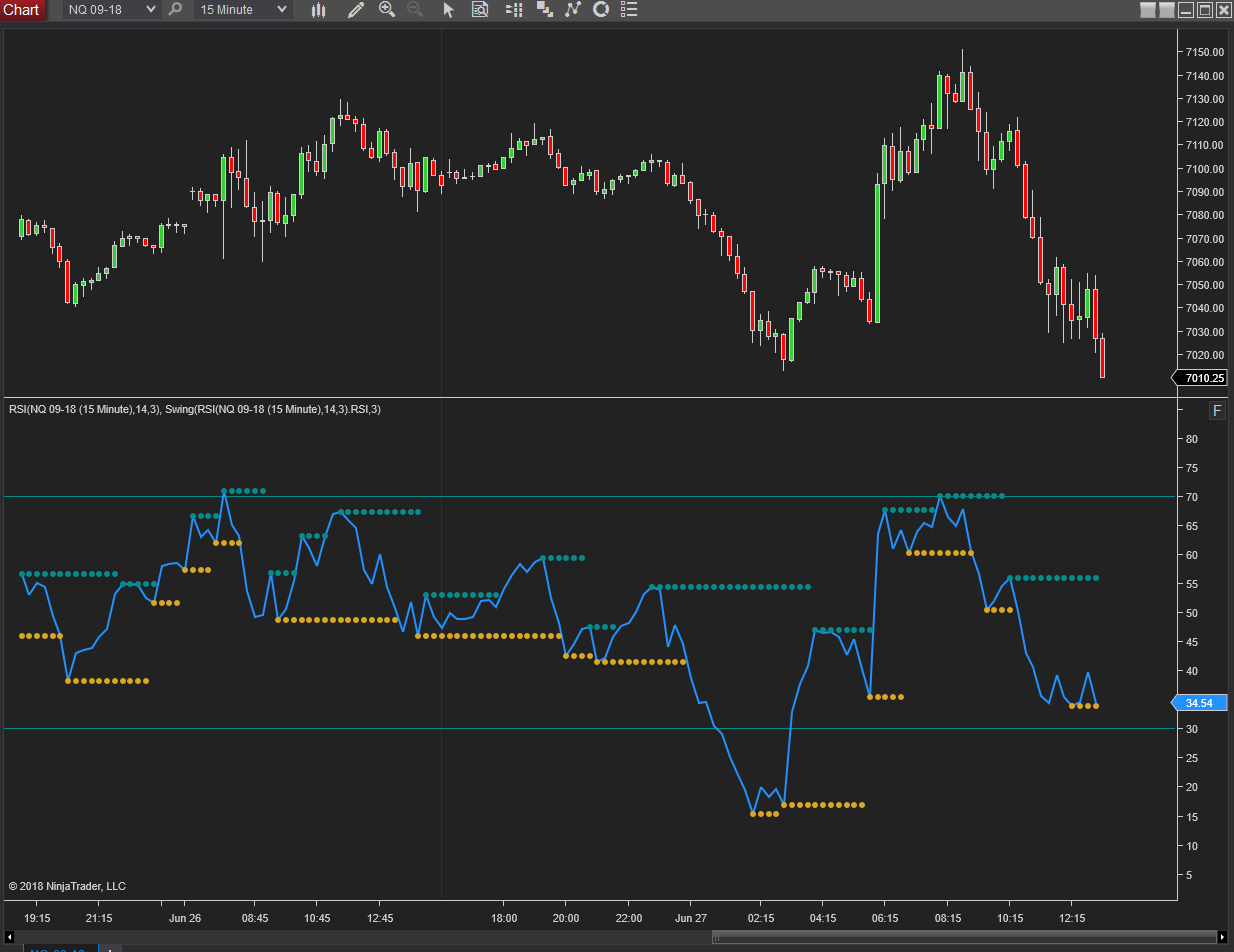
Task: Maximize the chart window
Action: tap(1205, 10)
